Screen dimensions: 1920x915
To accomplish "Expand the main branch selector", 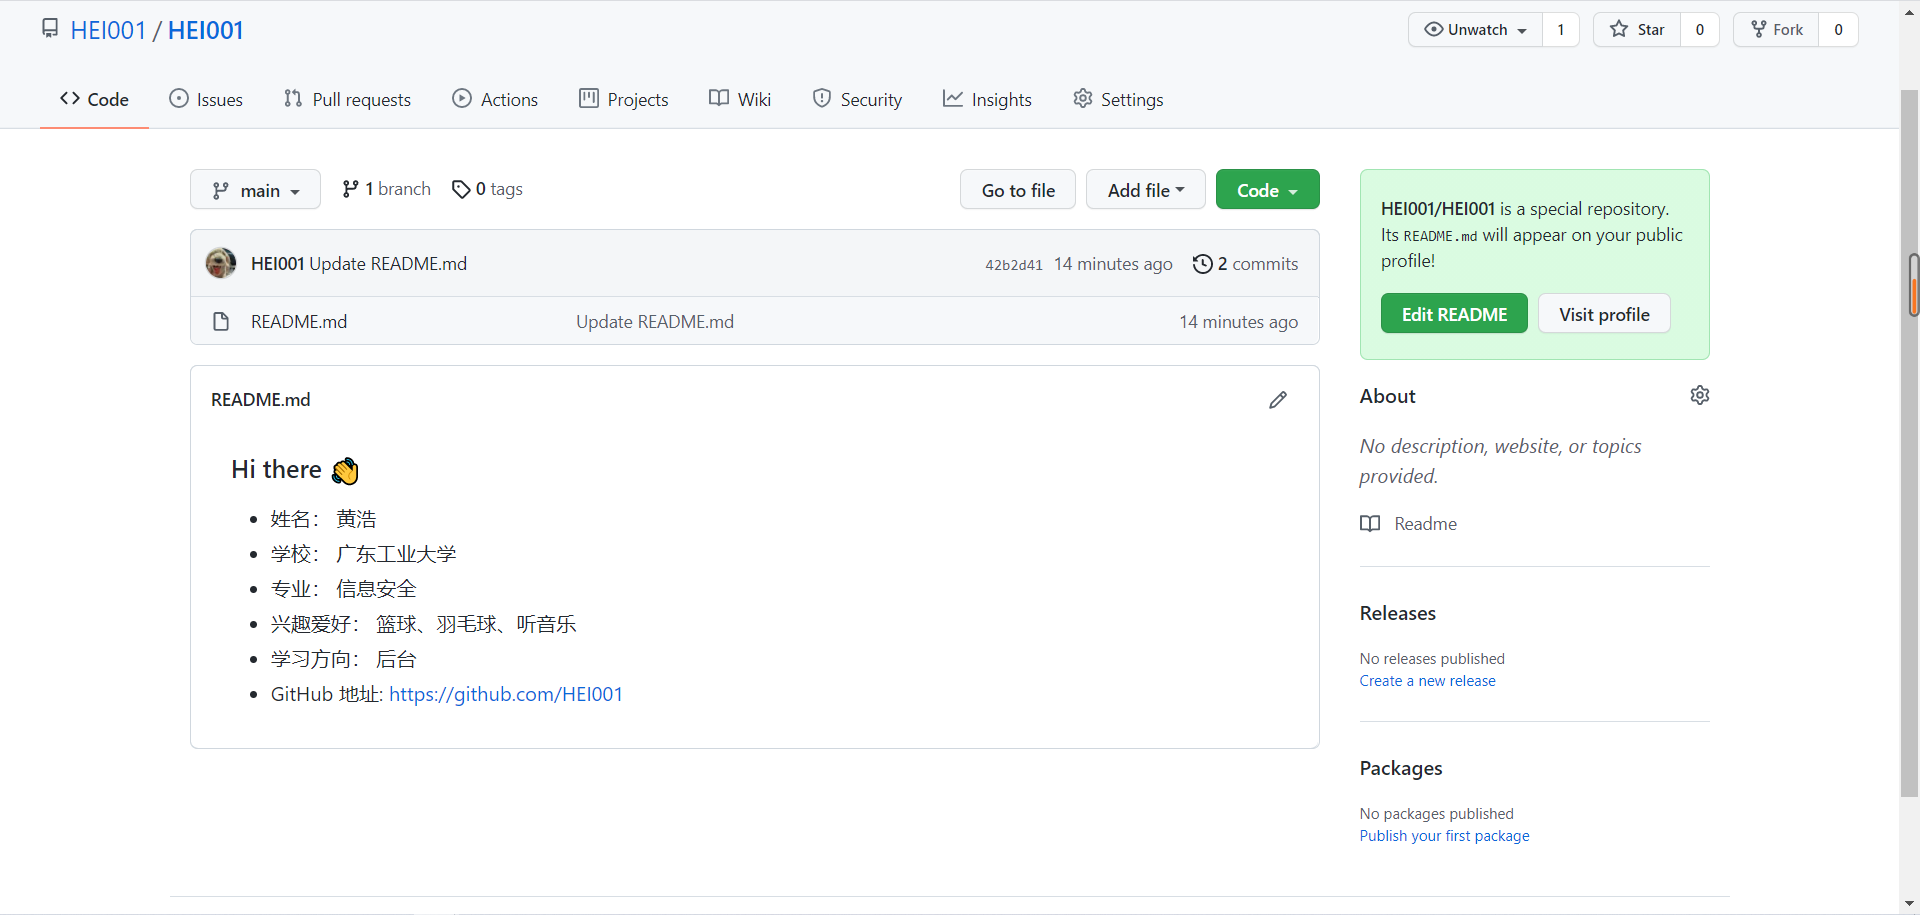I will (255, 190).
